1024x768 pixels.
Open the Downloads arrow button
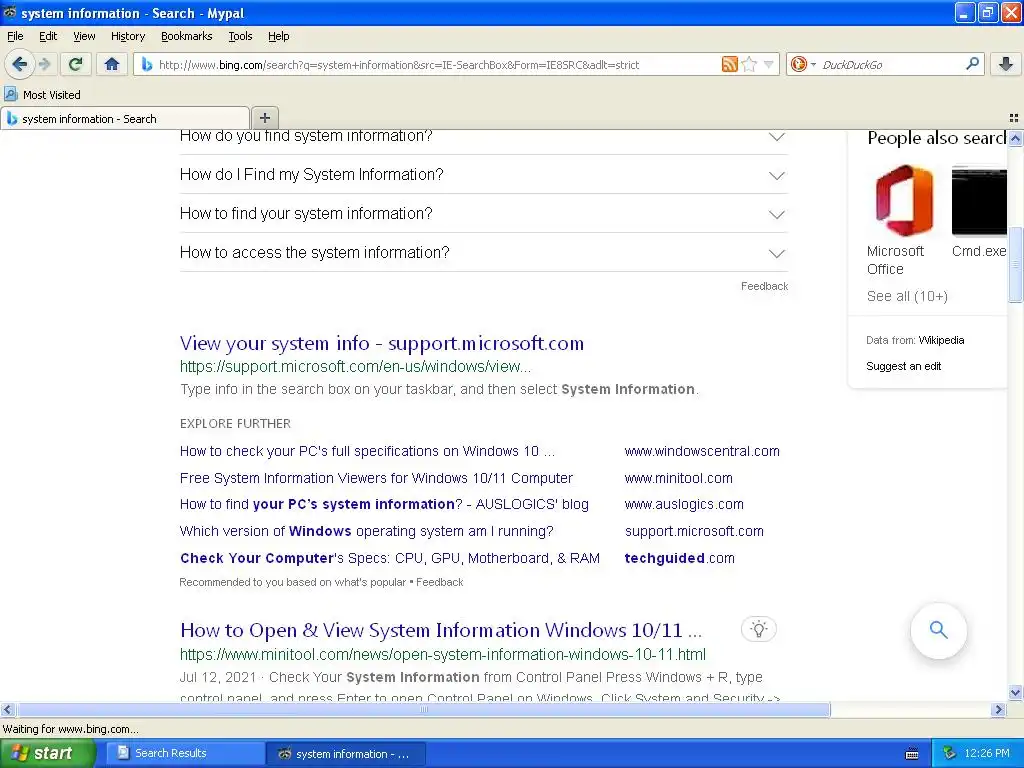point(1006,64)
